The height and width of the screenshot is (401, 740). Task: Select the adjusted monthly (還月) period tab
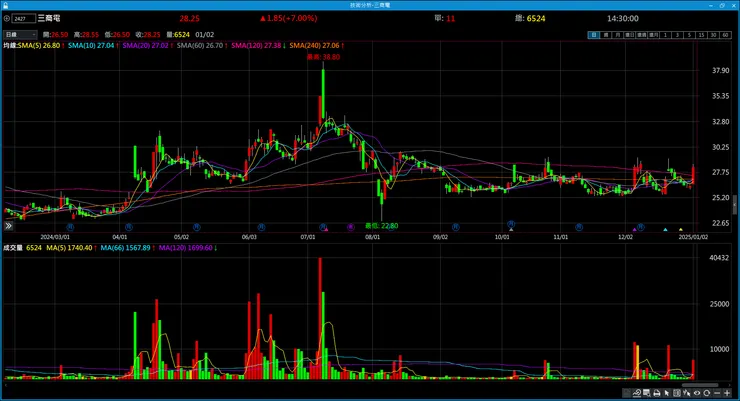(653, 35)
